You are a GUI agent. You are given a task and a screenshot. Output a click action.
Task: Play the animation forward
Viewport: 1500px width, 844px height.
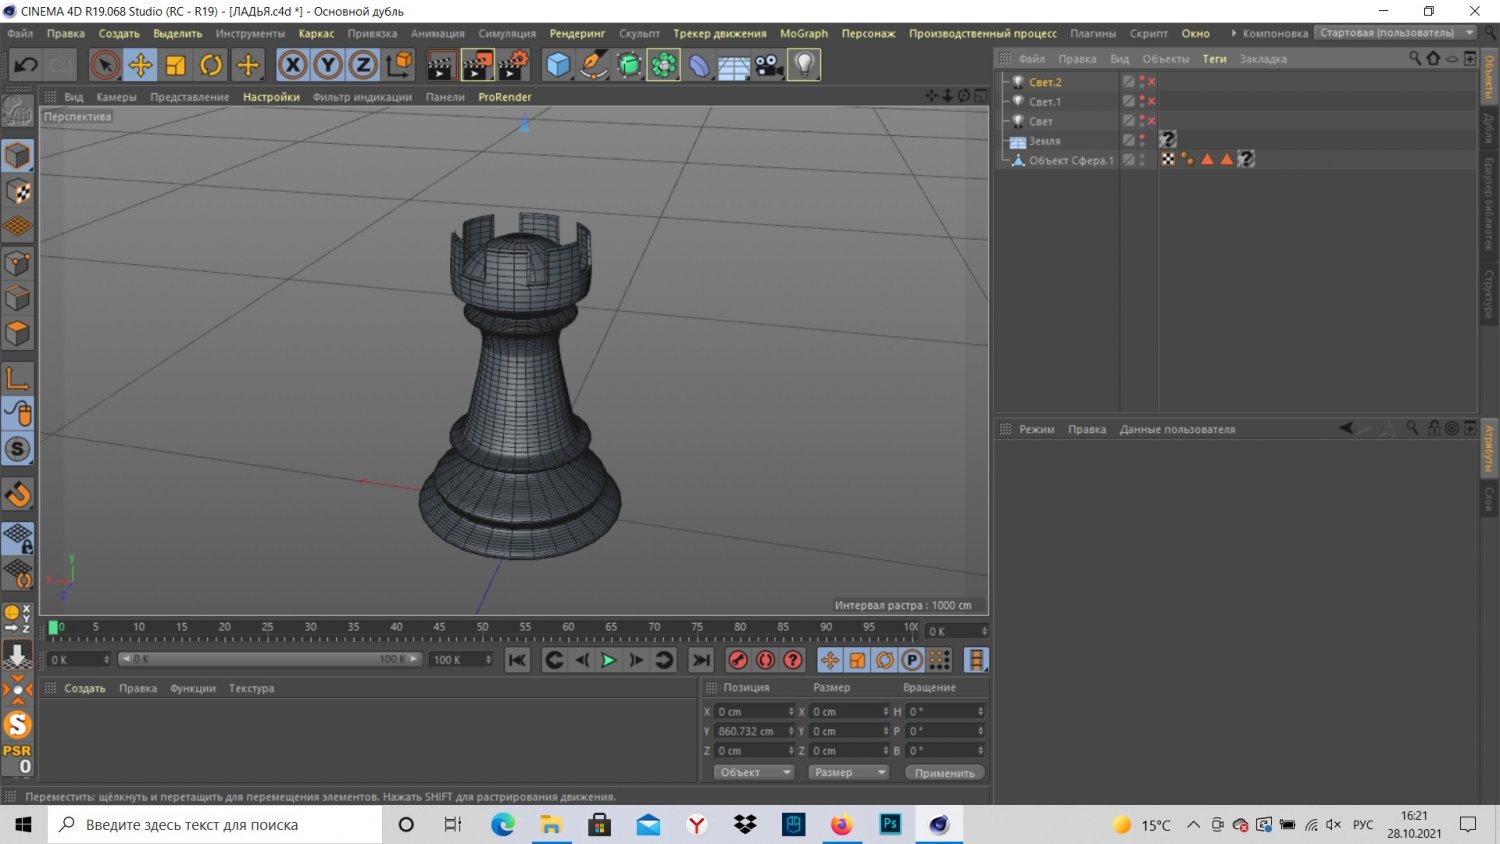(608, 660)
